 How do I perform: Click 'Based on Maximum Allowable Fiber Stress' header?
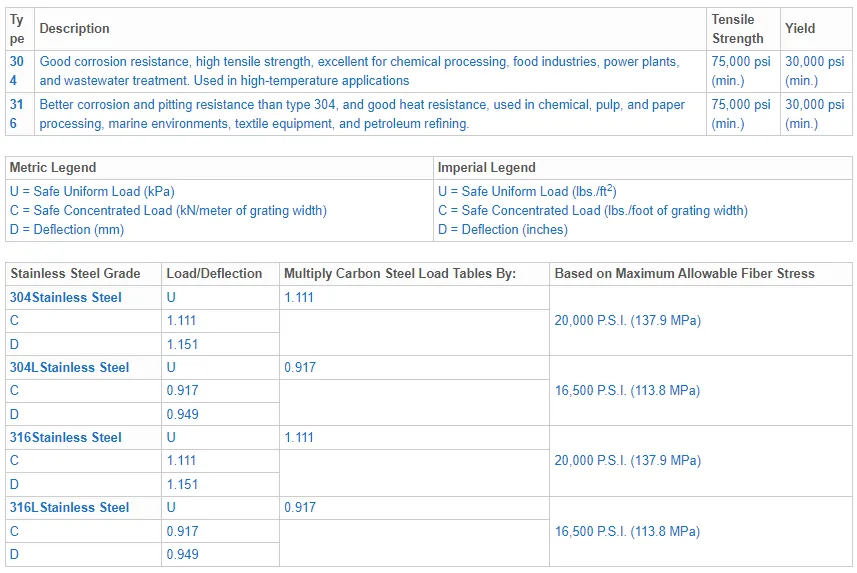[x=684, y=273]
